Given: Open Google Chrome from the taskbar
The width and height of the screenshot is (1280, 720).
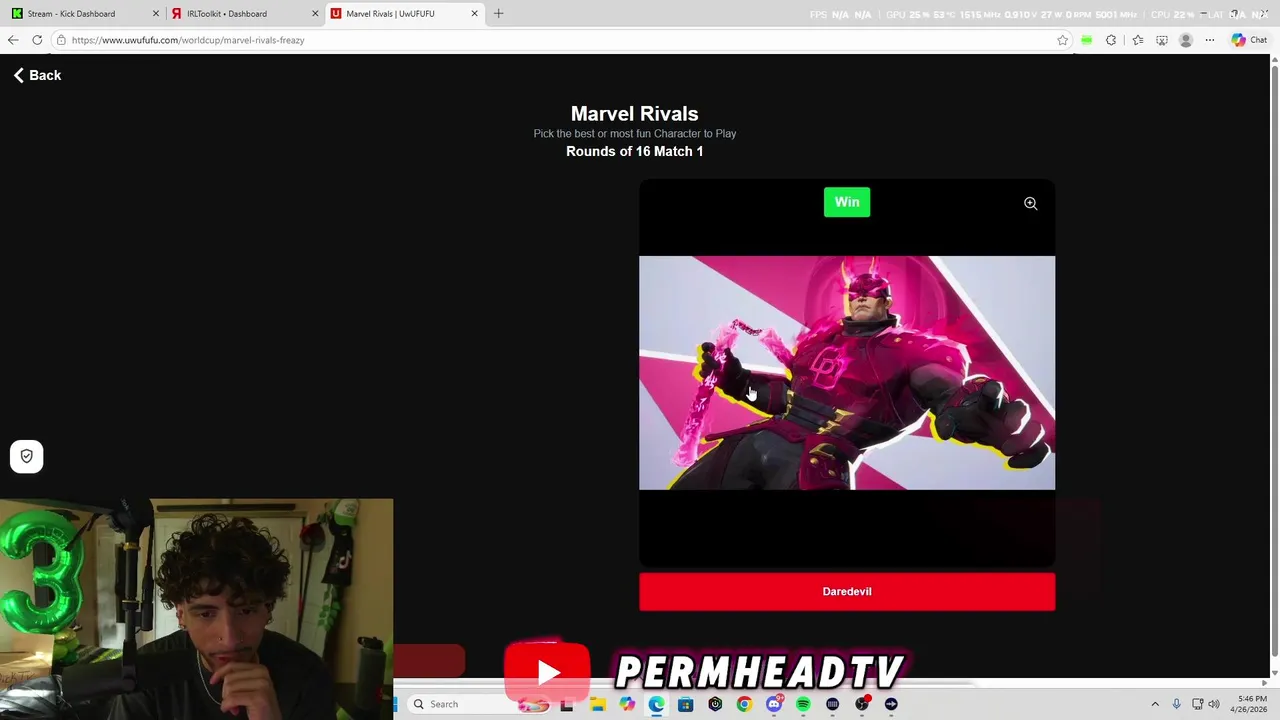Looking at the screenshot, I should point(744,704).
